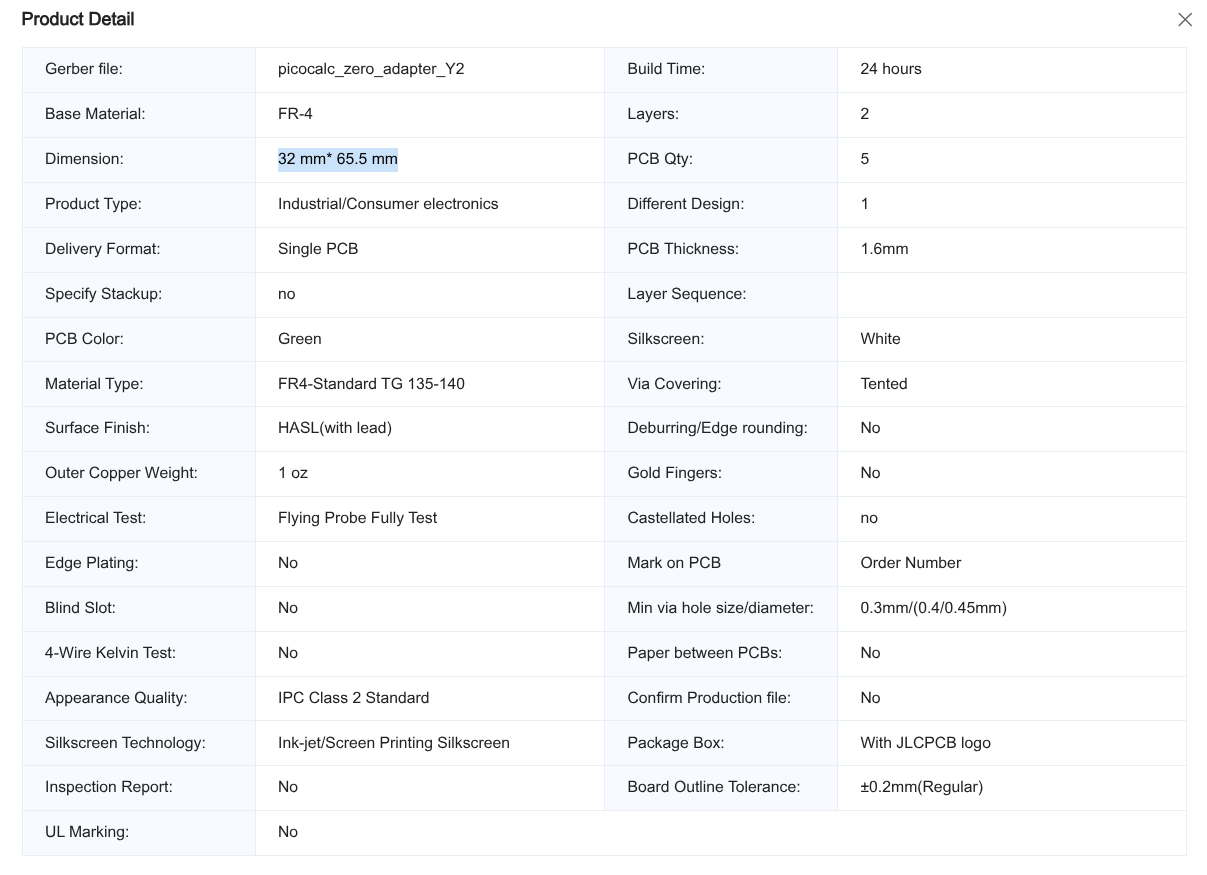Click the Package Box value With JLCPCB logo
The height and width of the screenshot is (875, 1207).
point(925,743)
